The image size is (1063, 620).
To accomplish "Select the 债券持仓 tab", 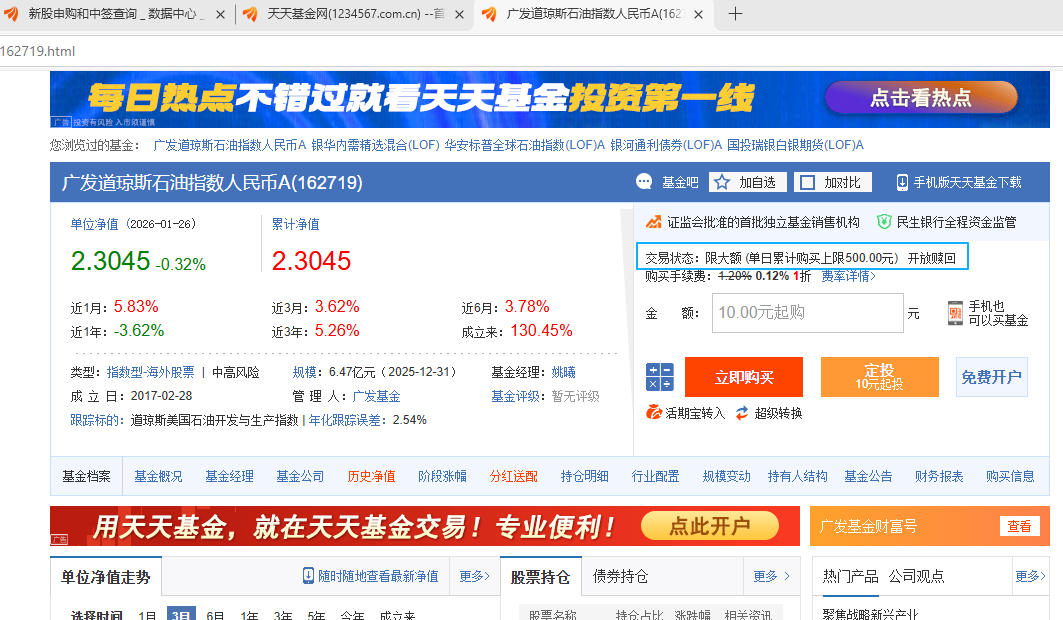I will (620, 577).
